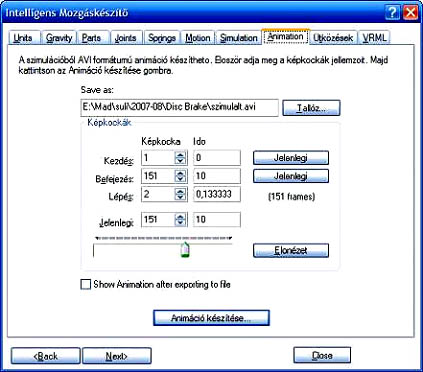Click the Back button
Image resolution: width=423 pixels, height=372 pixels.
click(45, 356)
